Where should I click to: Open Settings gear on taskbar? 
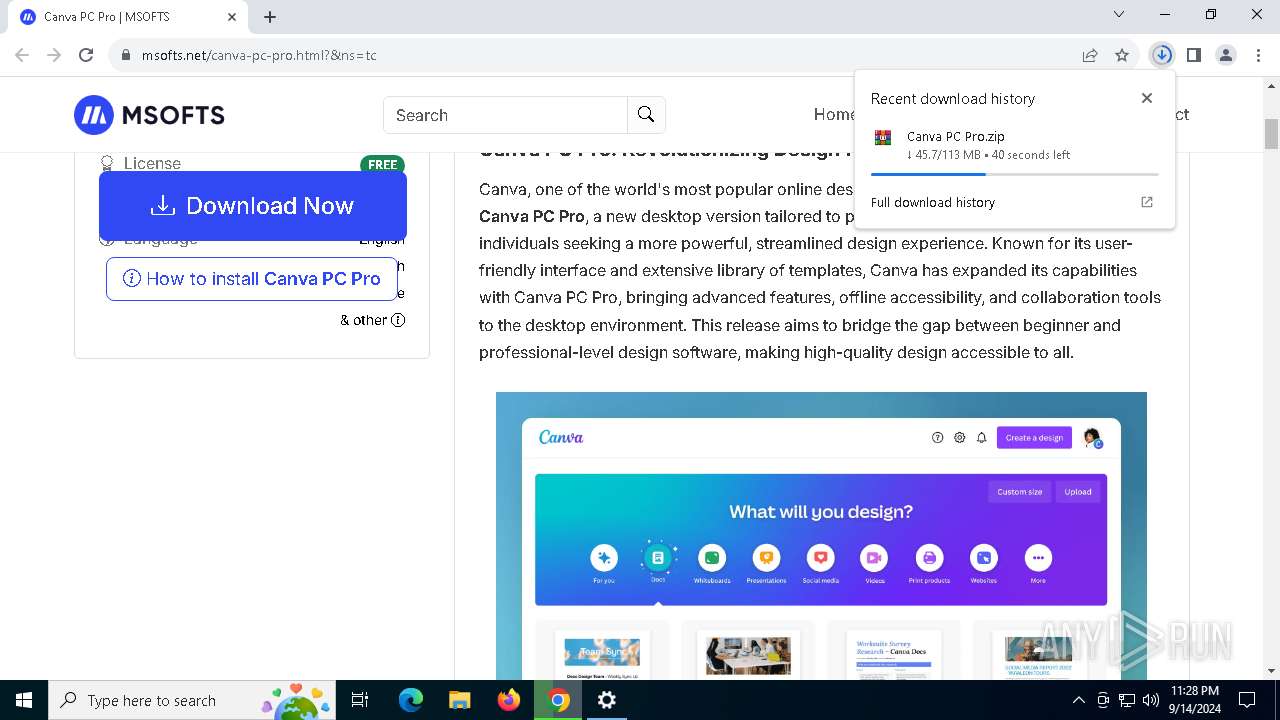[x=607, y=700]
